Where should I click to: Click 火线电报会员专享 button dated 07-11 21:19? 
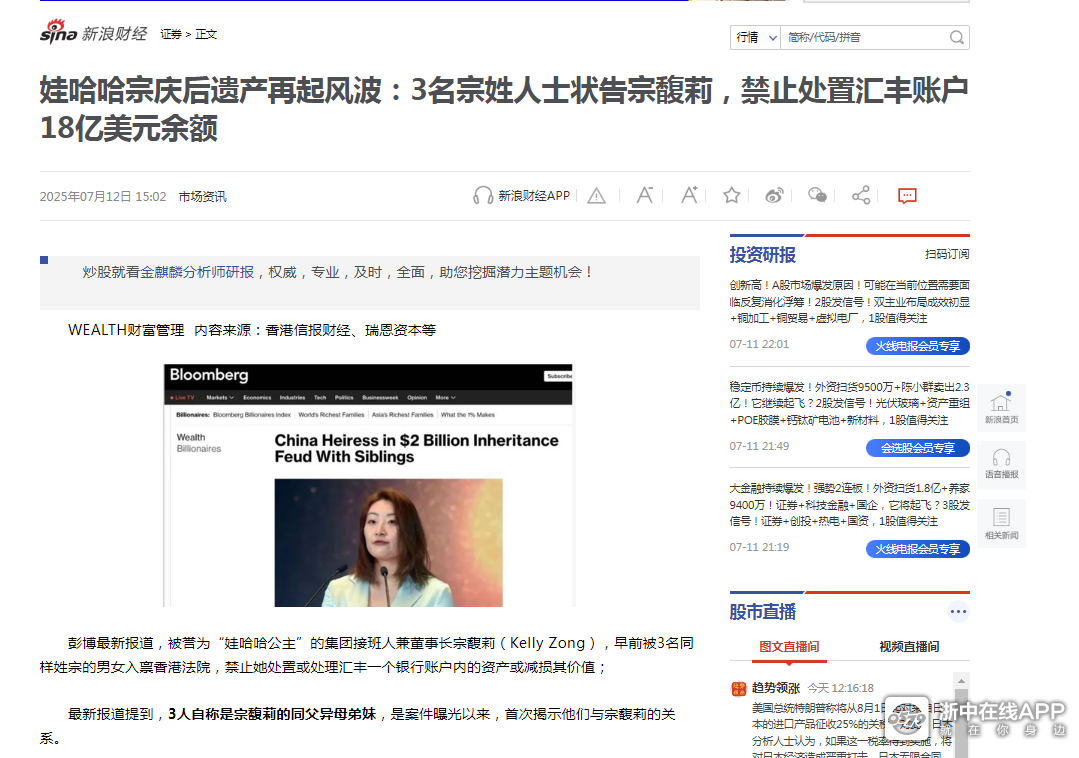click(918, 549)
